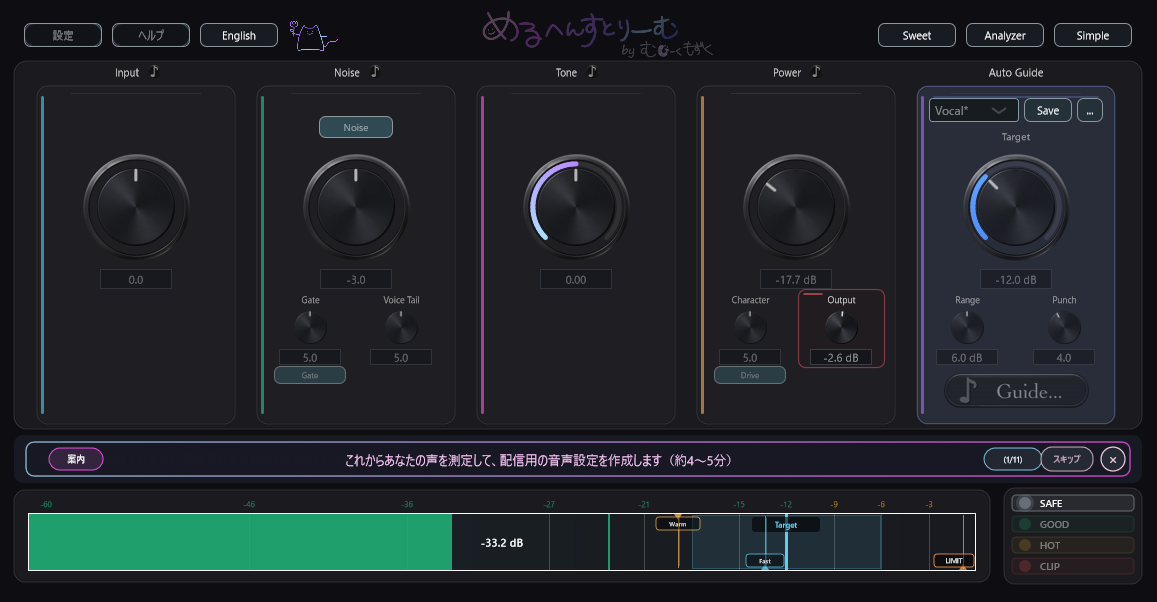Viewport: 1157px width, 602px height.
Task: Open the 設定 settings menu
Action: pyautogui.click(x=63, y=35)
